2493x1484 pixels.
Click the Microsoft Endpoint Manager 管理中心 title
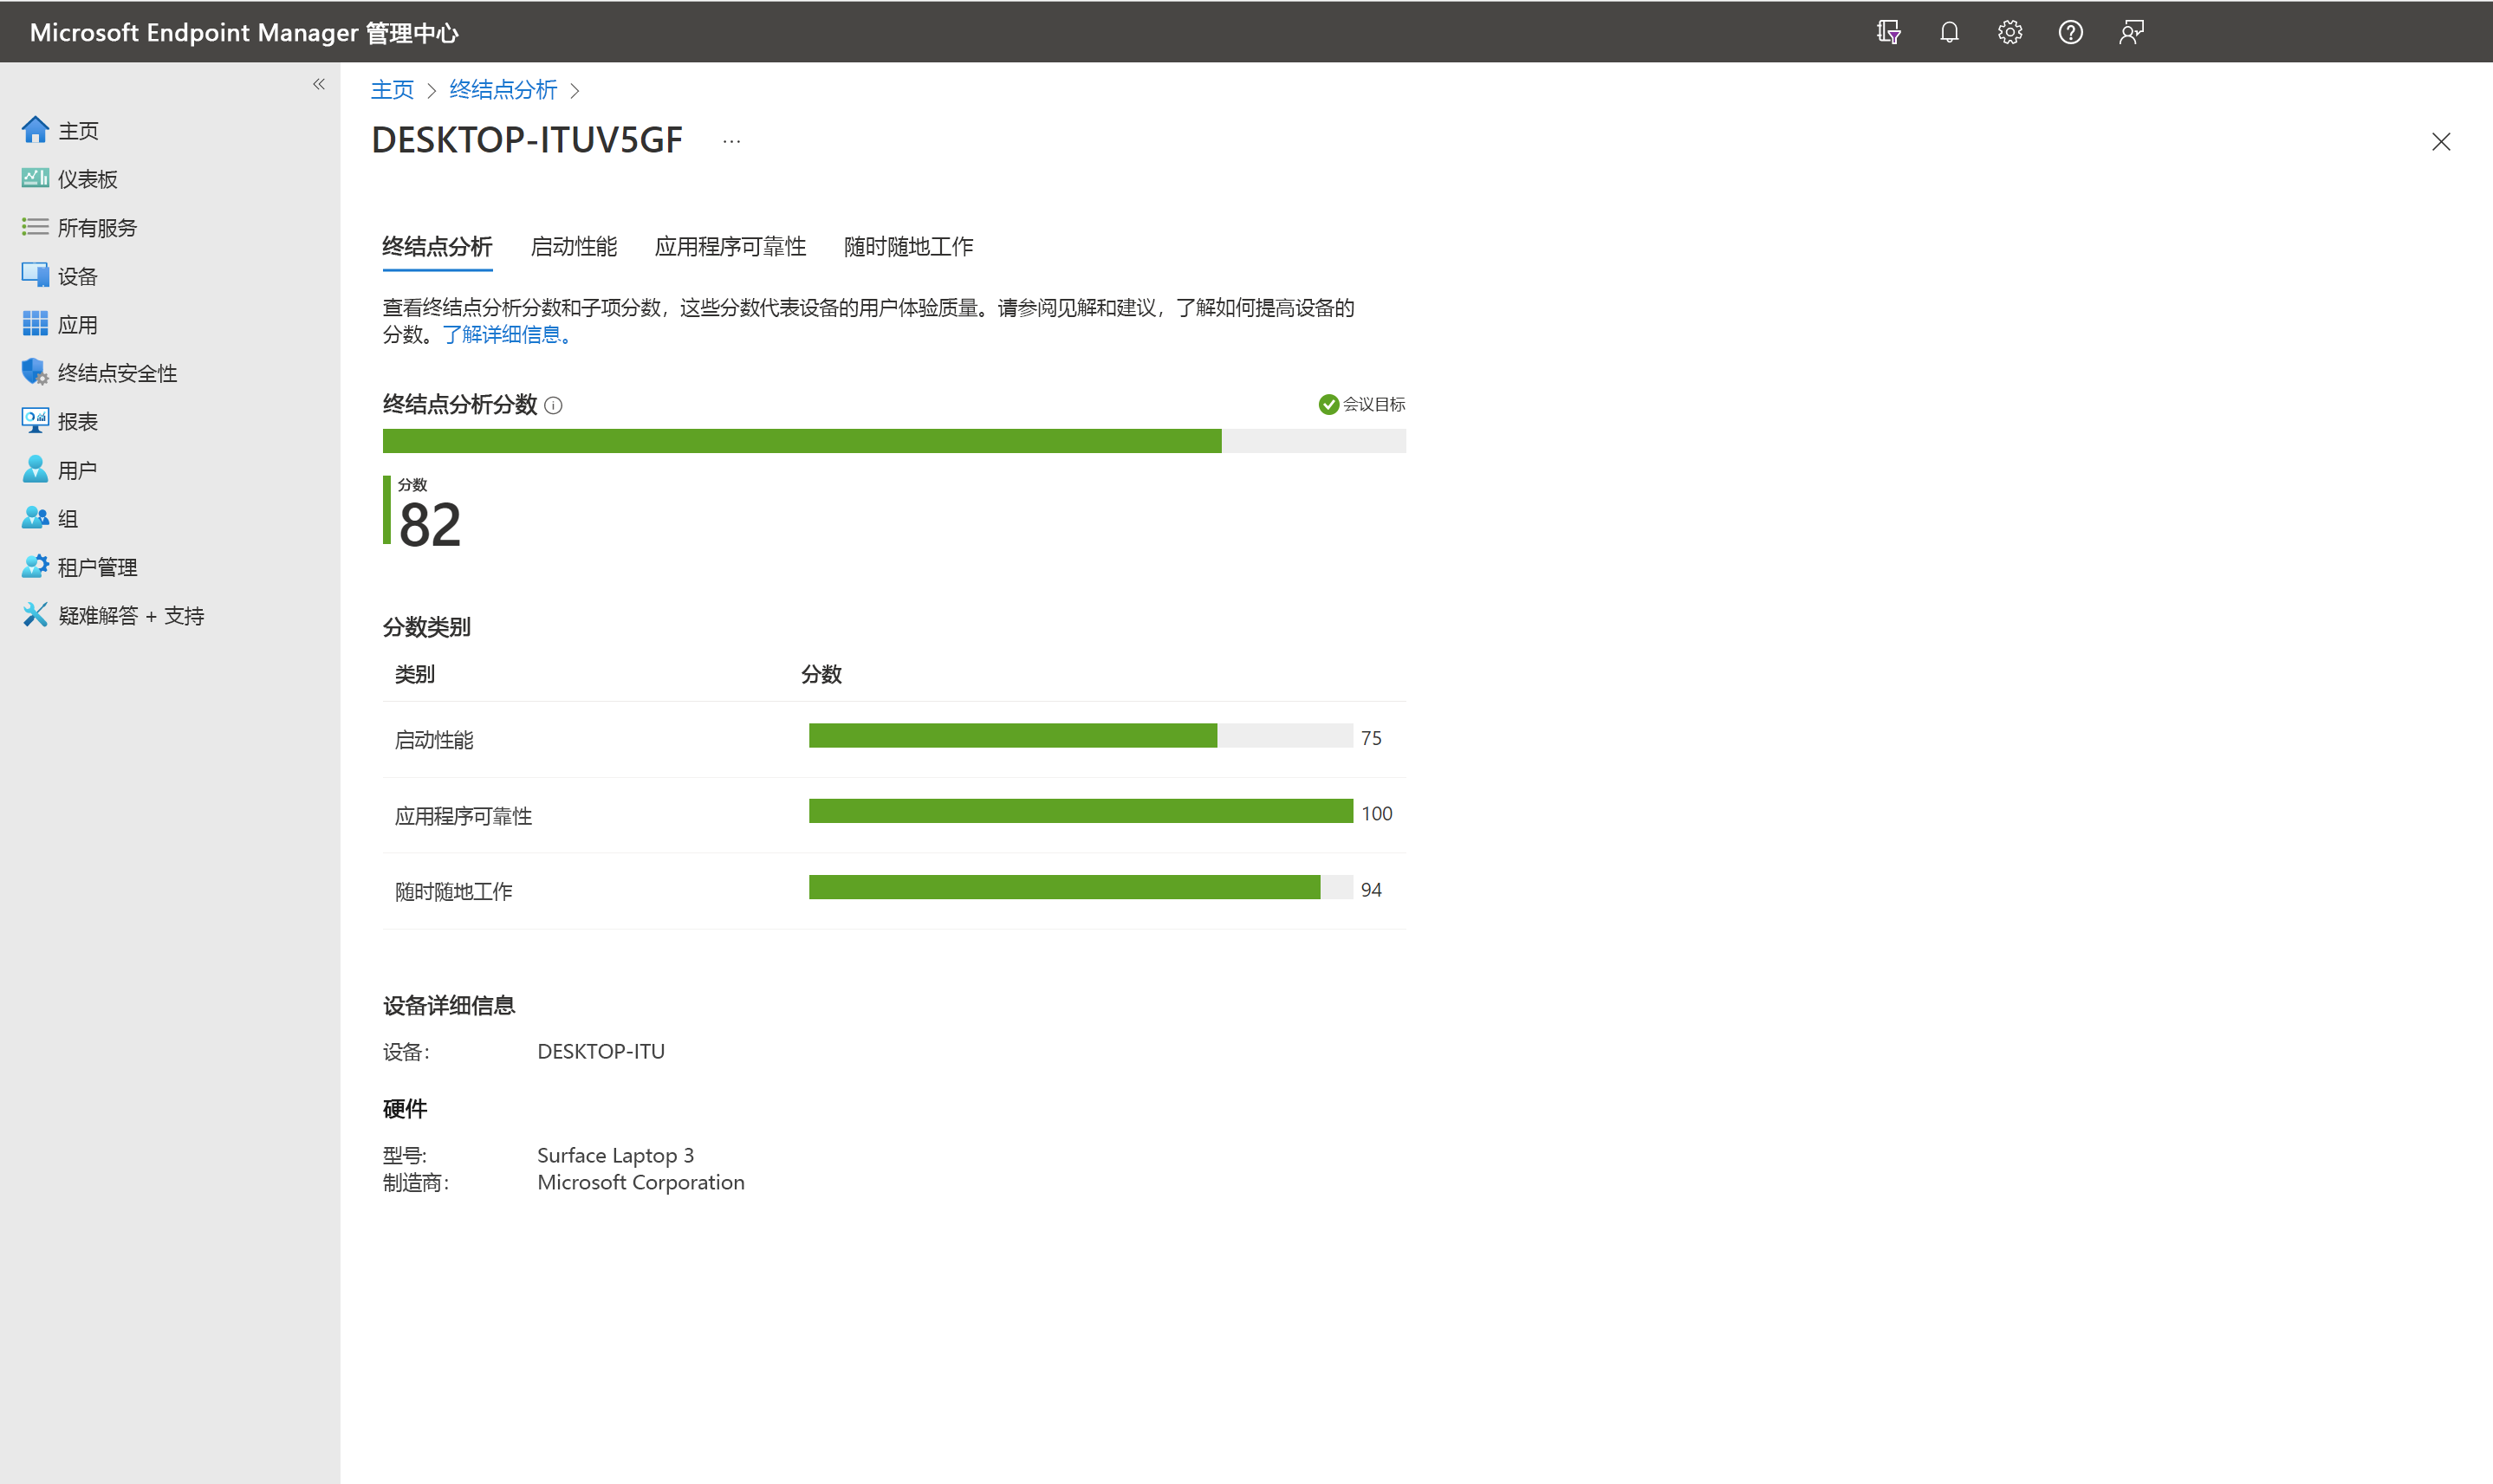(x=244, y=32)
